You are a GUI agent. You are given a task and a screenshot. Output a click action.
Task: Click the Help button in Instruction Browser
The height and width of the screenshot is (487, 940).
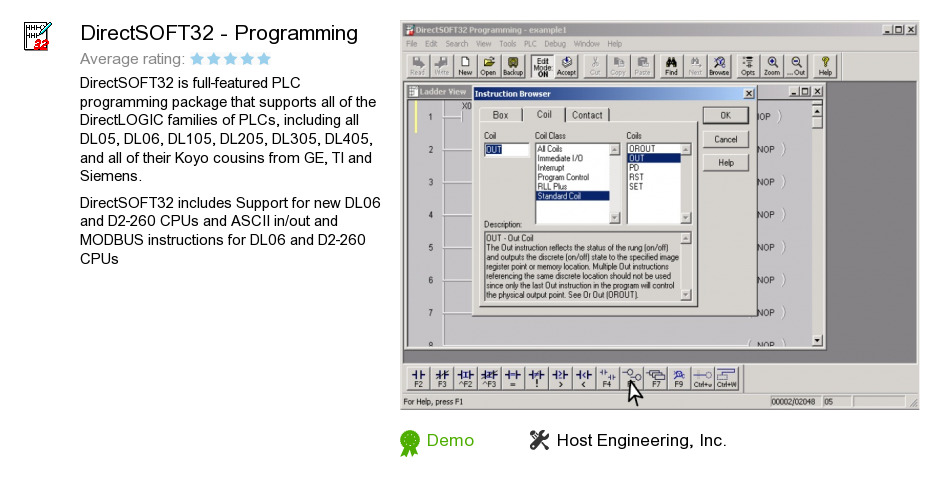(726, 163)
